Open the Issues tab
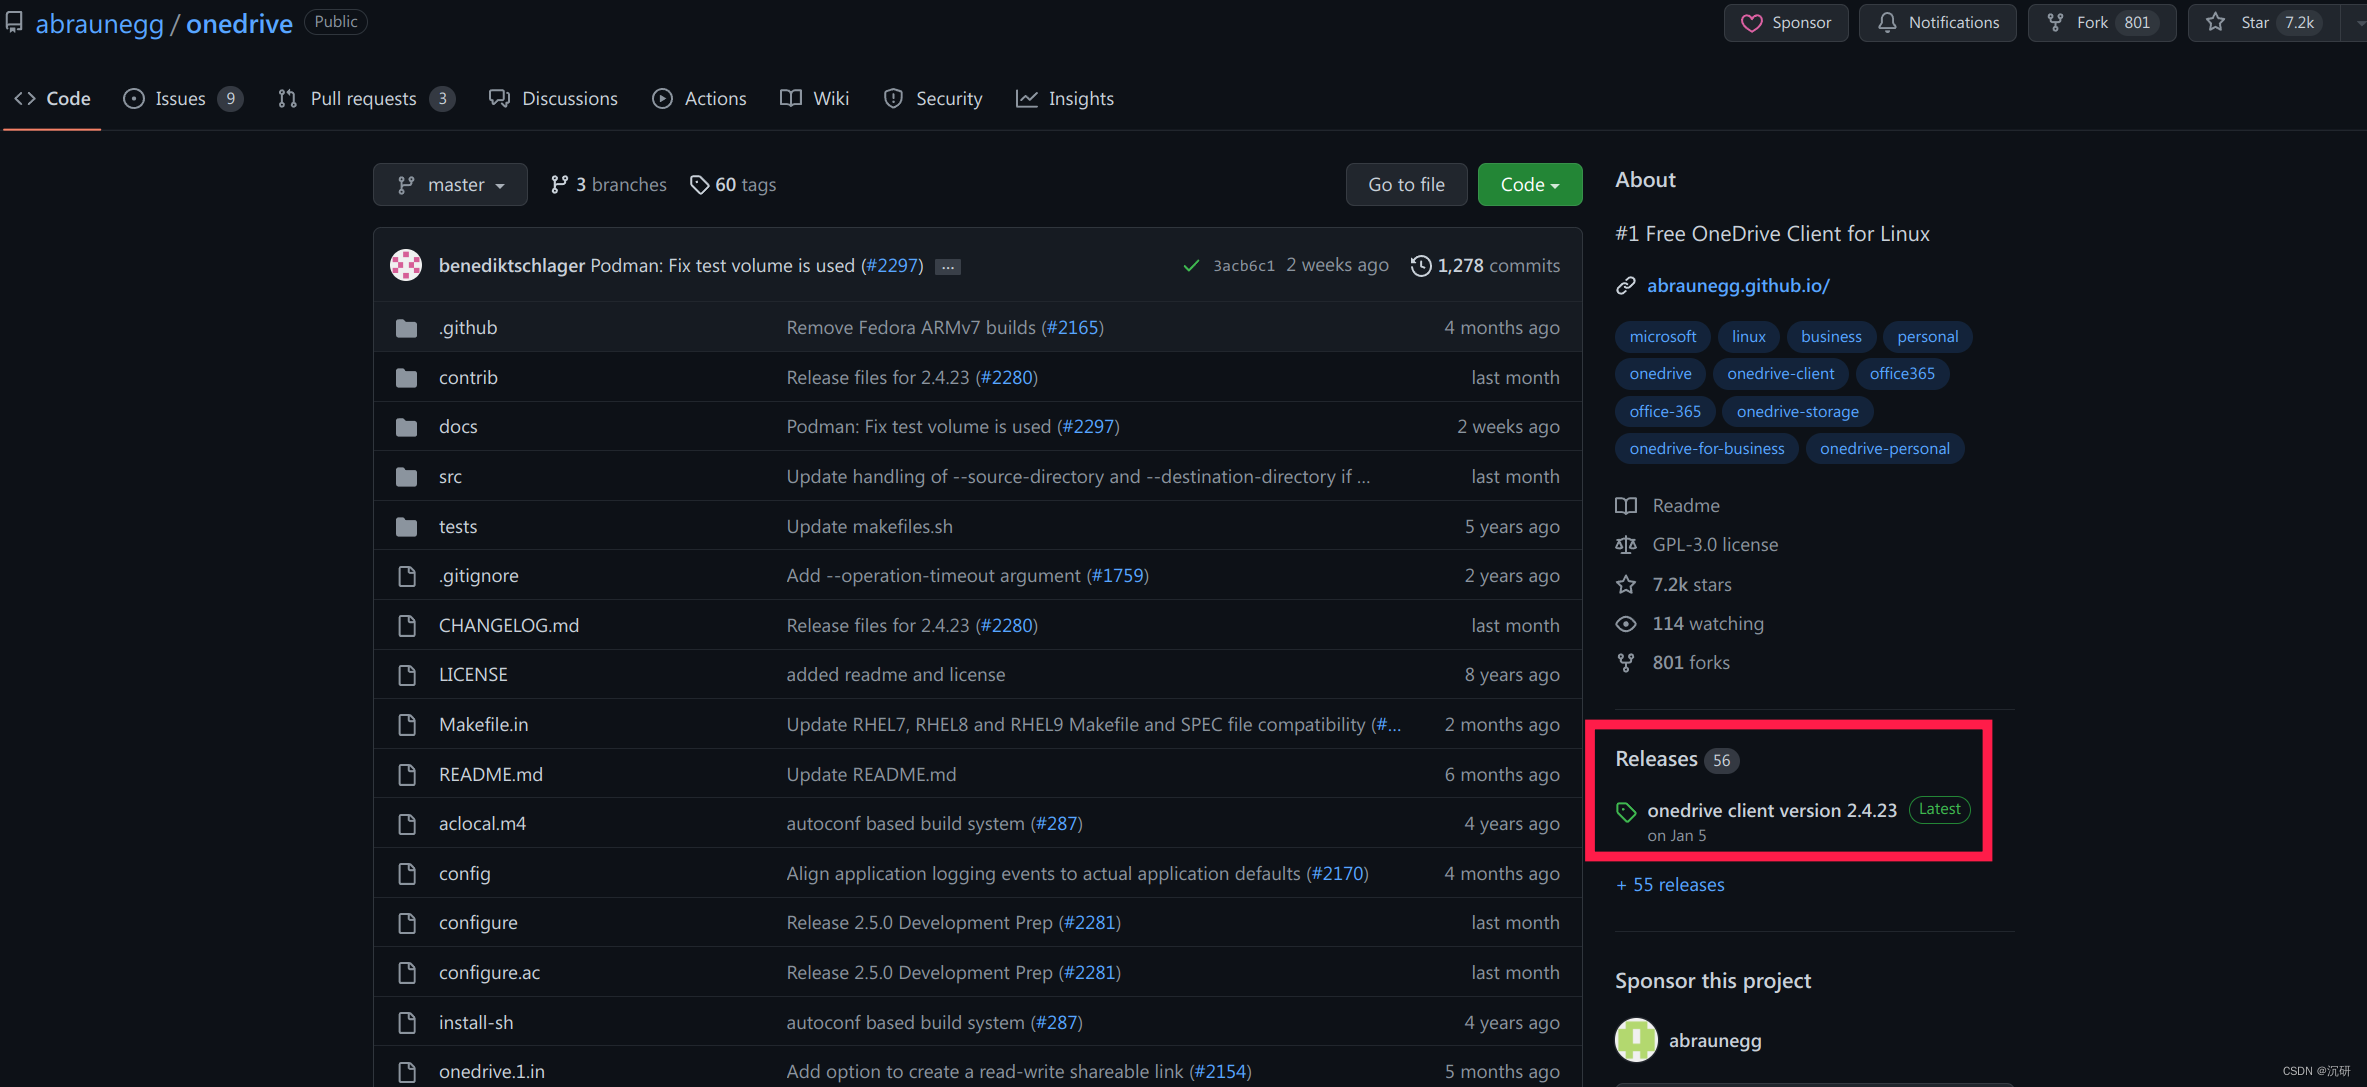2367x1087 pixels. click(x=182, y=98)
